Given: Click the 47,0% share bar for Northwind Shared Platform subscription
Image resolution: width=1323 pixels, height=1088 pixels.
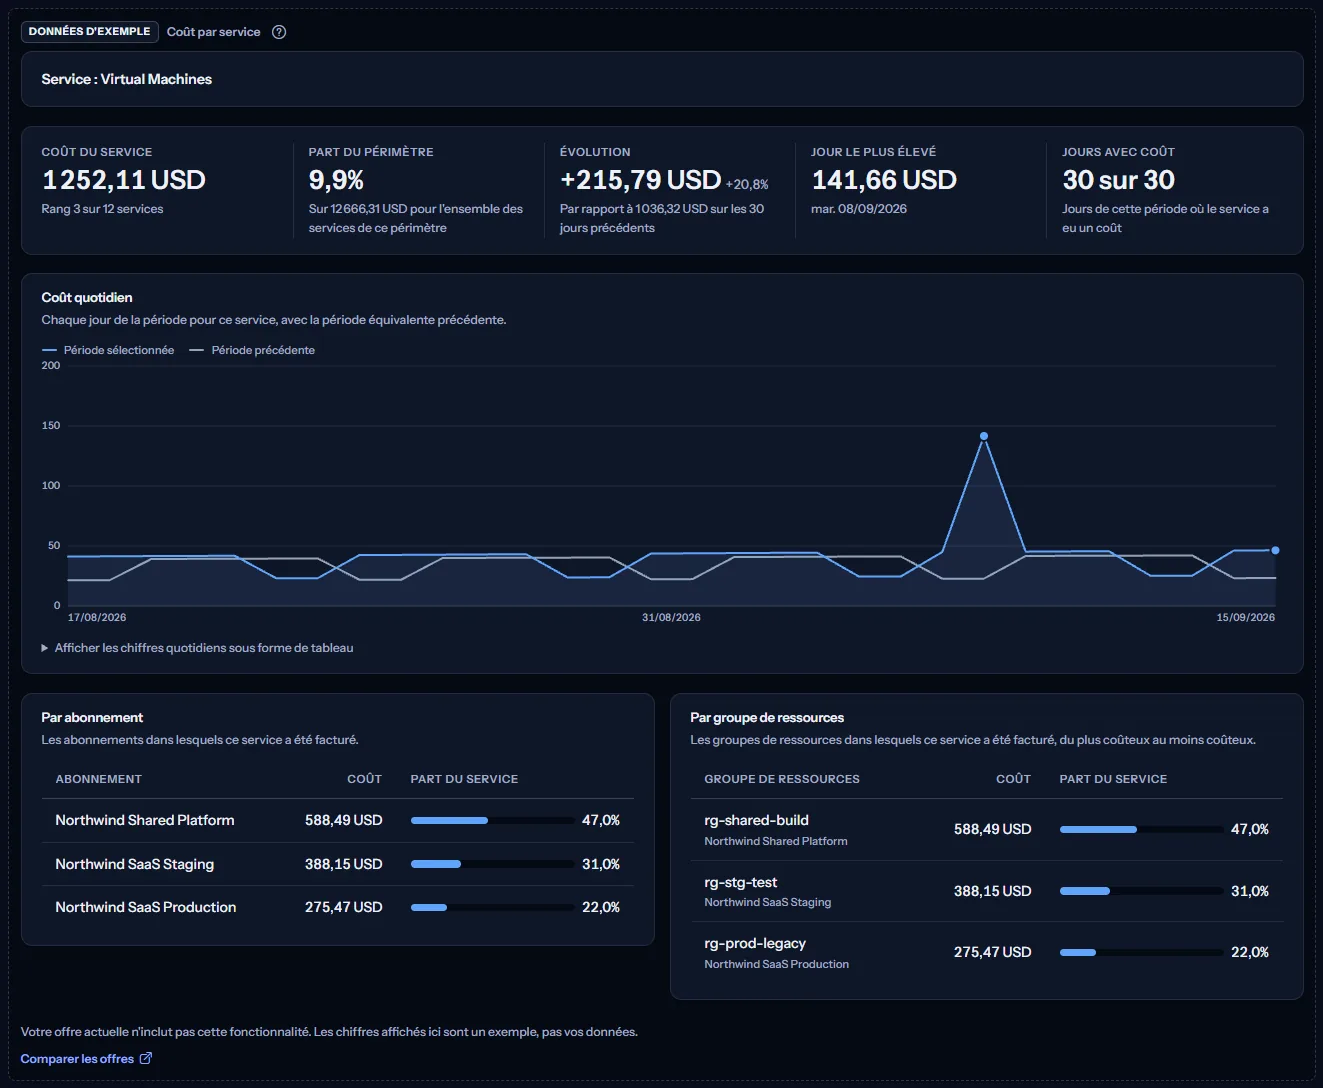Looking at the screenshot, I should [x=492, y=820].
